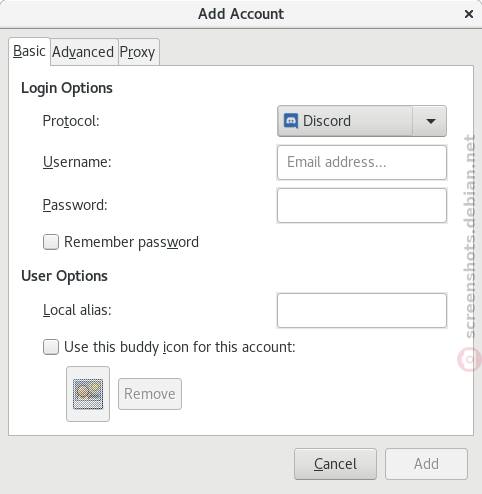This screenshot has width=482, height=494.
Task: Focus the Email address username field
Action: tap(362, 163)
